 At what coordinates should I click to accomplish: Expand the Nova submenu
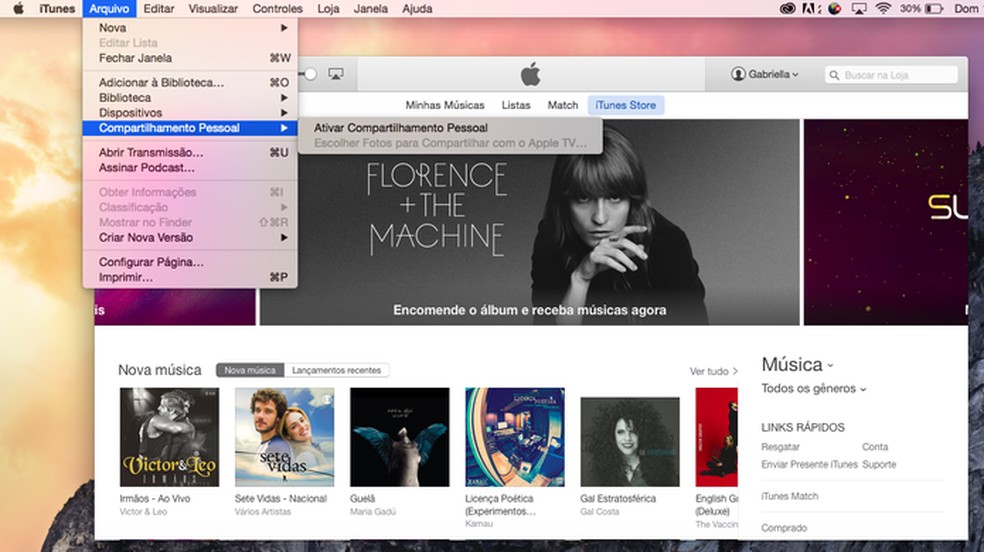coord(190,28)
